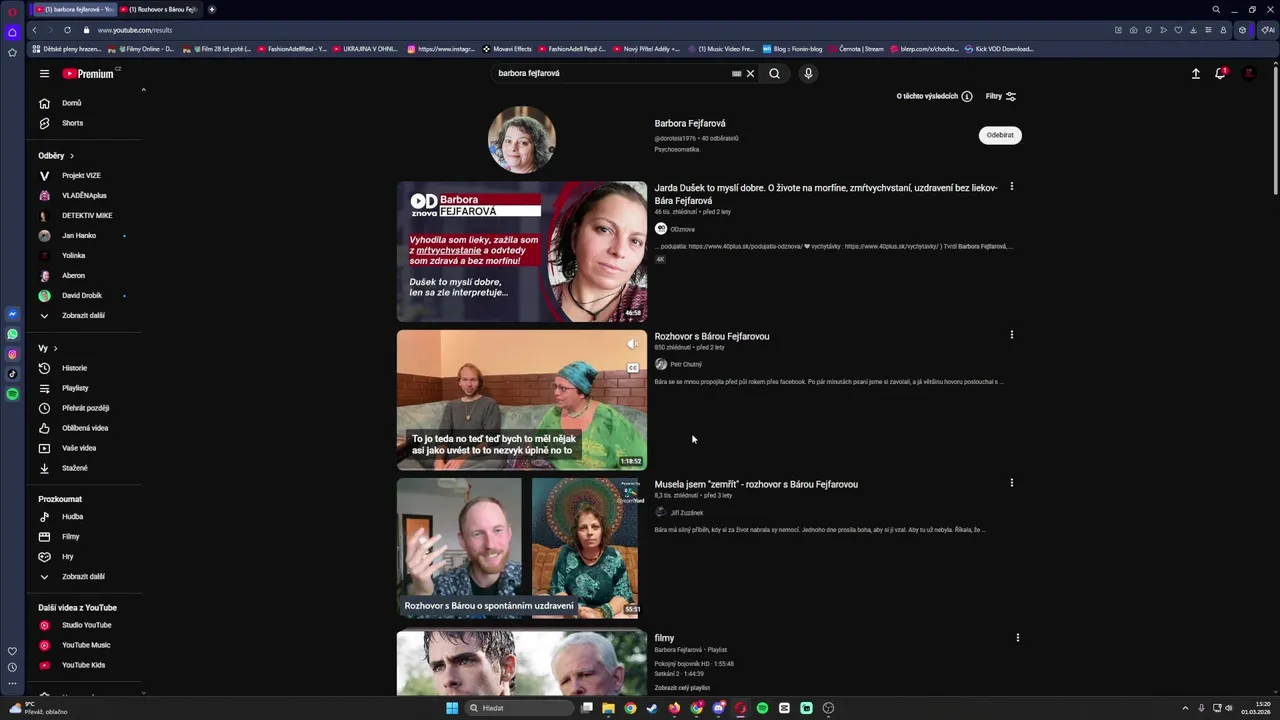Click the YouTube Premium logo
The width and height of the screenshot is (1280, 720).
90,73
